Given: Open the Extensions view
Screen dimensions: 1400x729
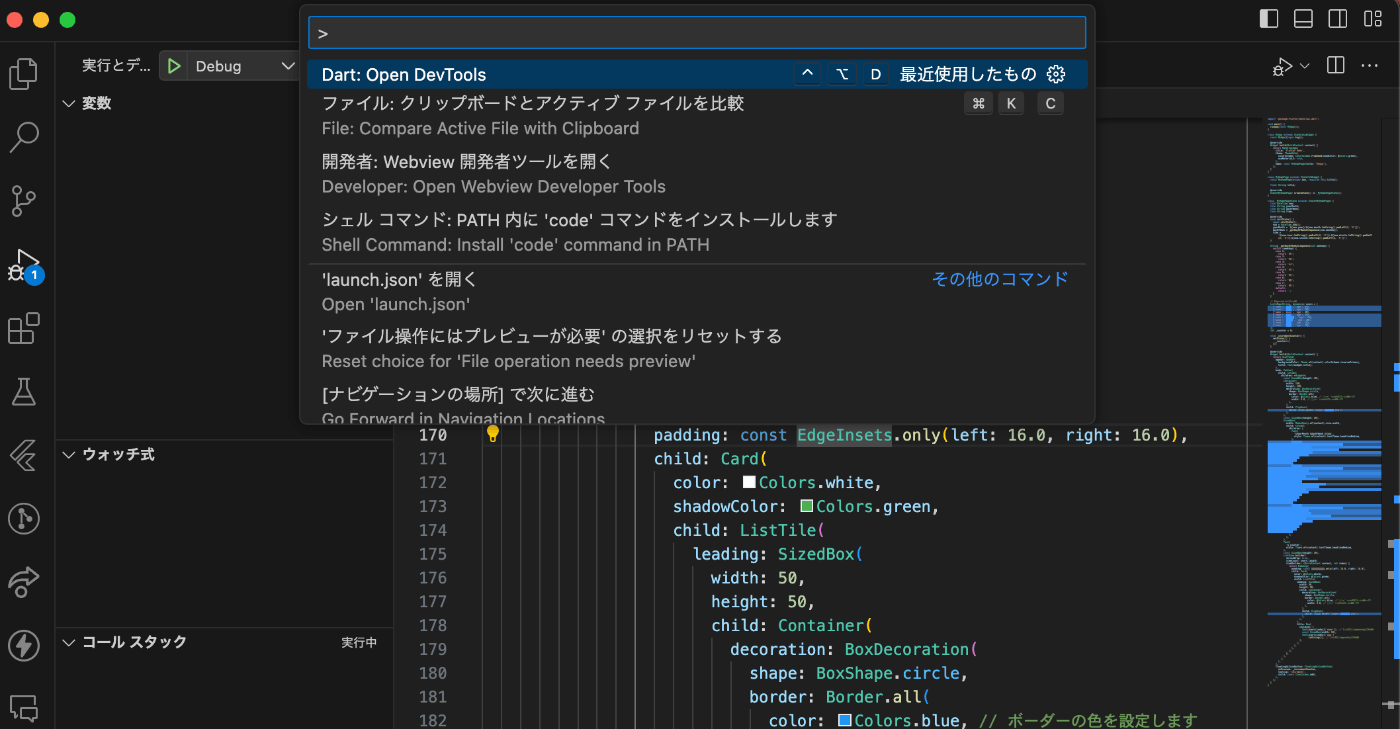Looking at the screenshot, I should point(24,328).
